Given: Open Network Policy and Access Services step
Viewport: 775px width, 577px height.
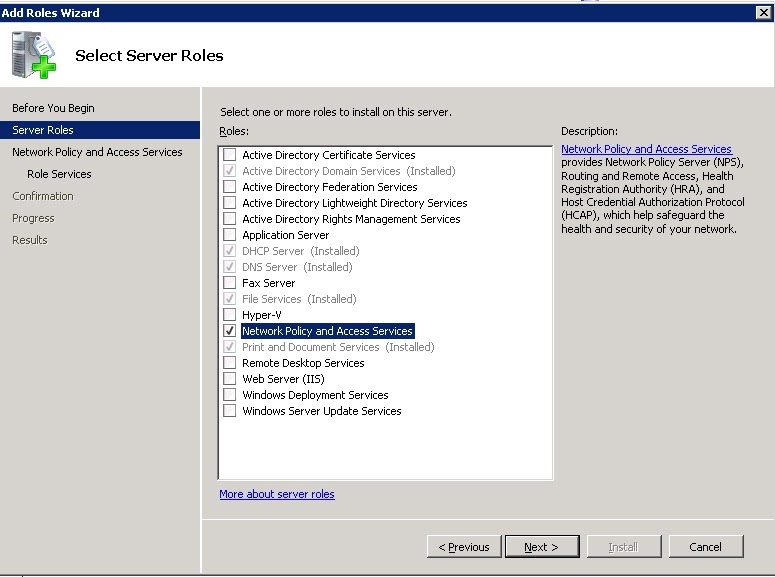Looking at the screenshot, I should click(97, 152).
